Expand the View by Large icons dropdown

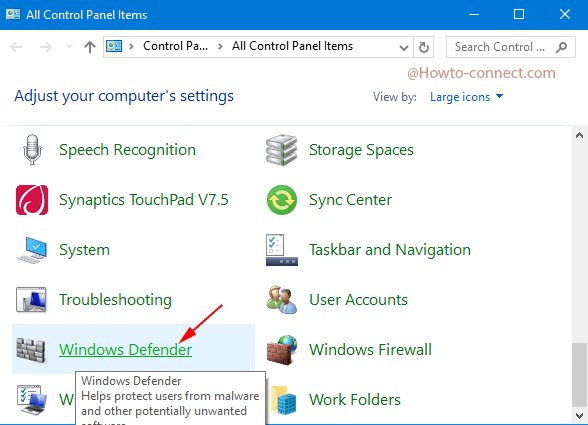tap(466, 97)
